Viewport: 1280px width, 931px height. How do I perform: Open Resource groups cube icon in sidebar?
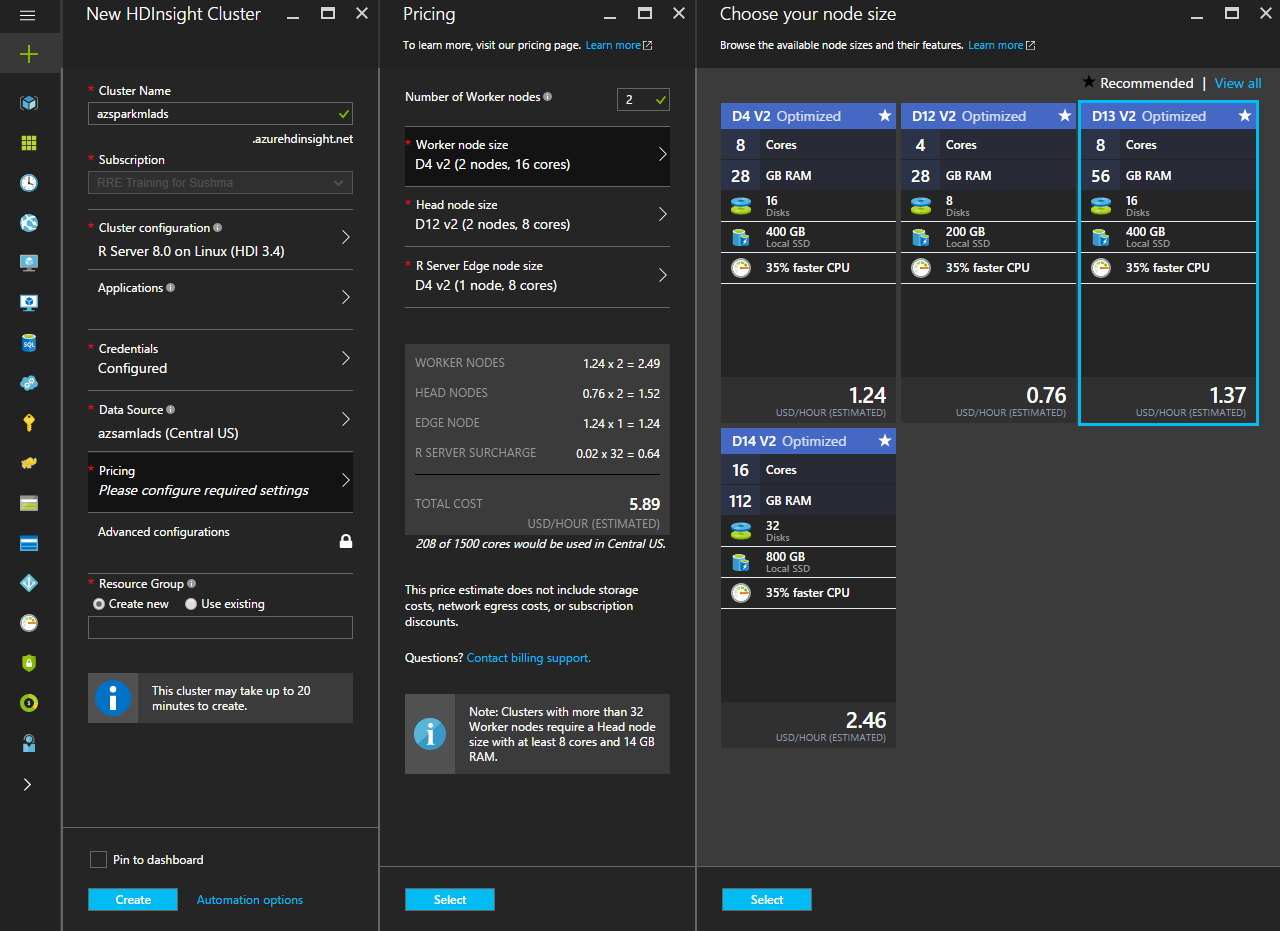tap(29, 103)
